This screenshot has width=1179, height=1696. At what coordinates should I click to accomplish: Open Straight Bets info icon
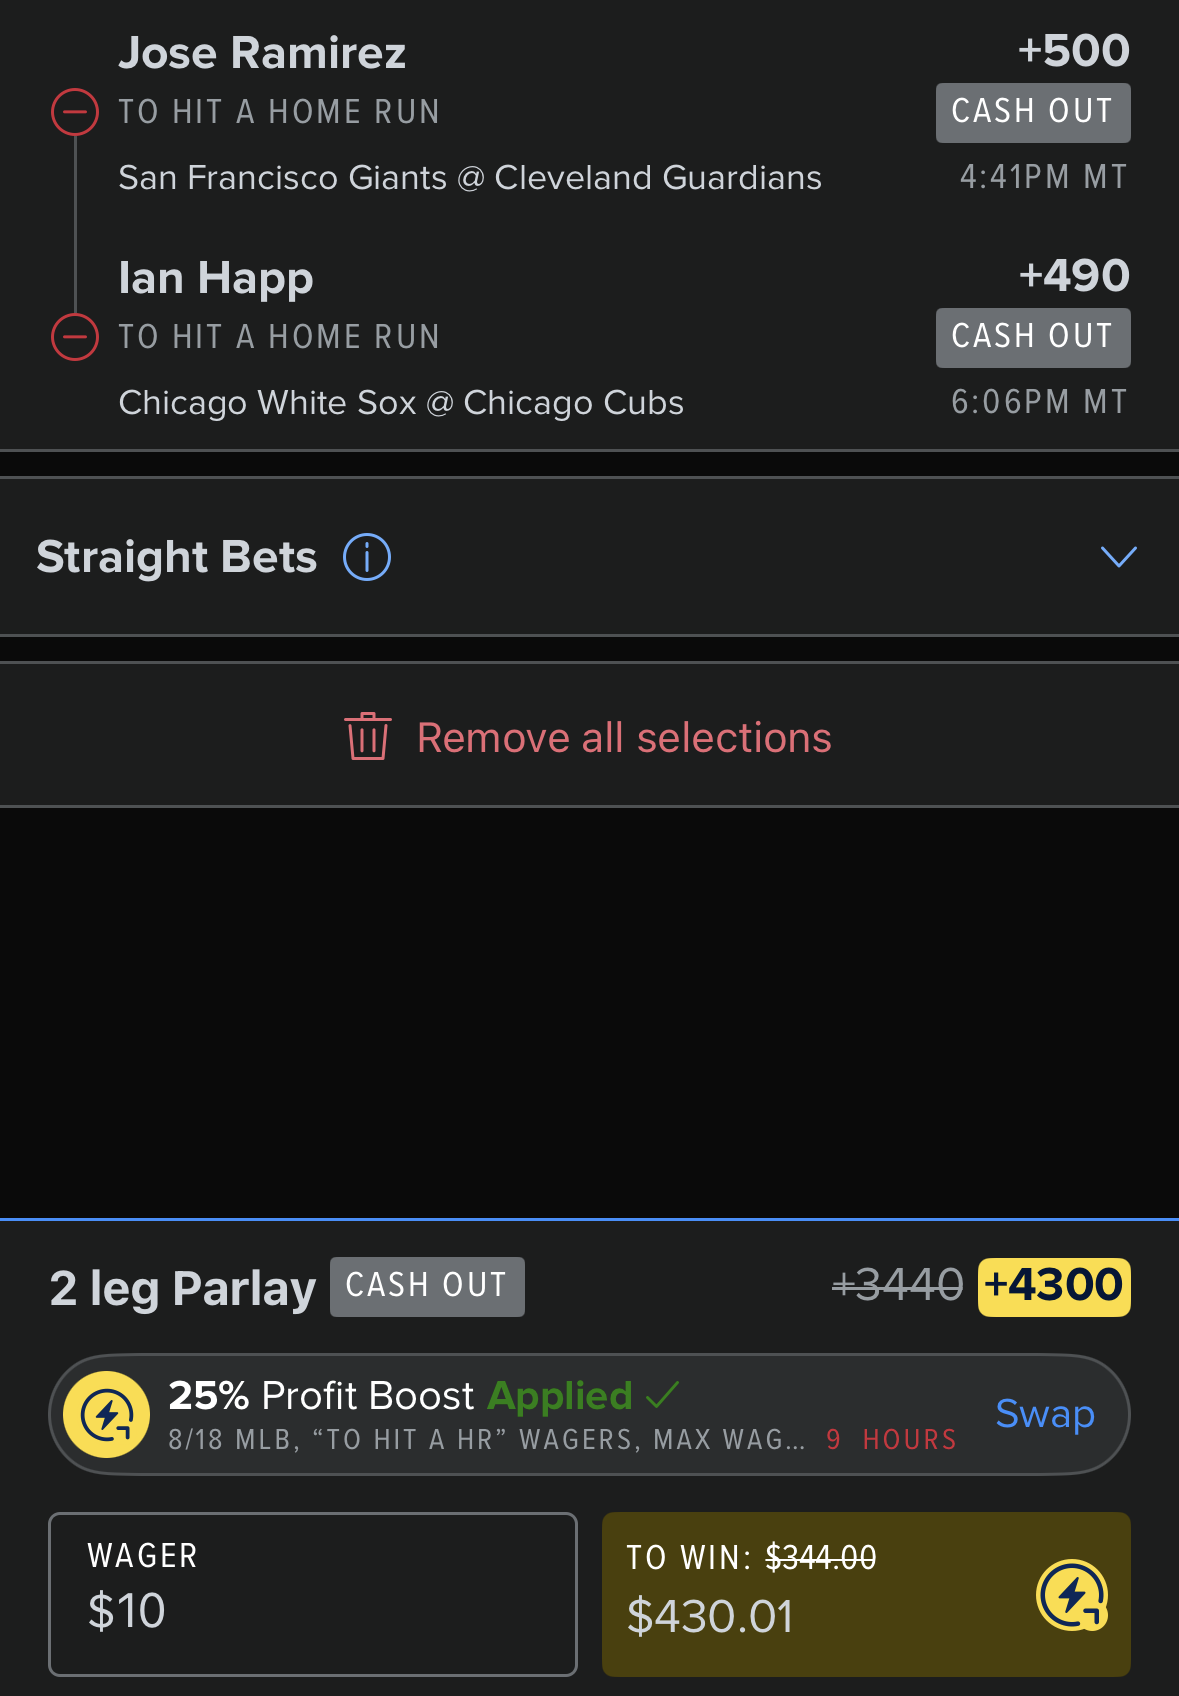coord(367,557)
